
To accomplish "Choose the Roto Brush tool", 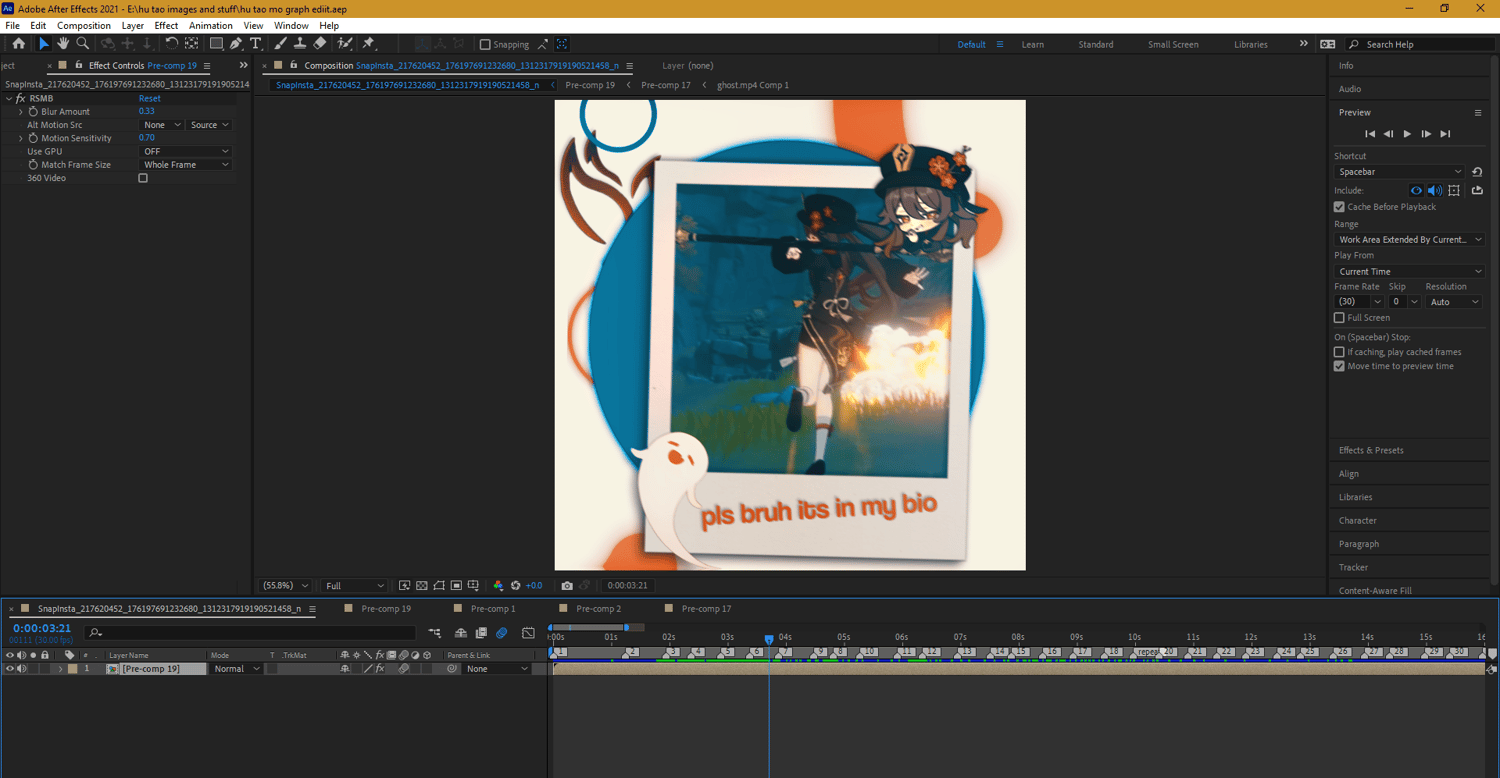I will [x=345, y=44].
